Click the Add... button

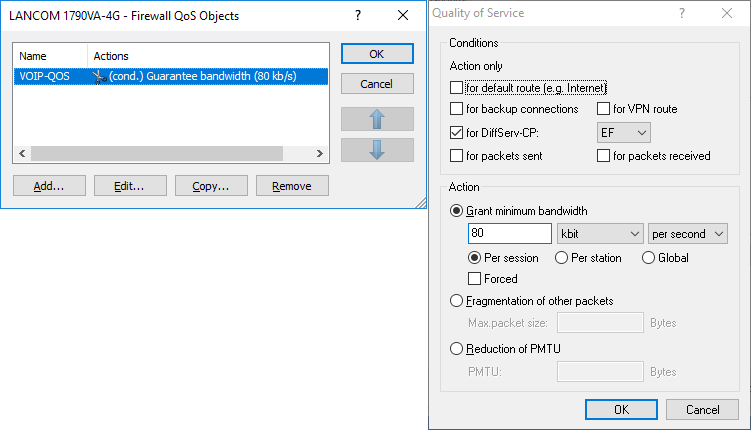[x=49, y=186]
